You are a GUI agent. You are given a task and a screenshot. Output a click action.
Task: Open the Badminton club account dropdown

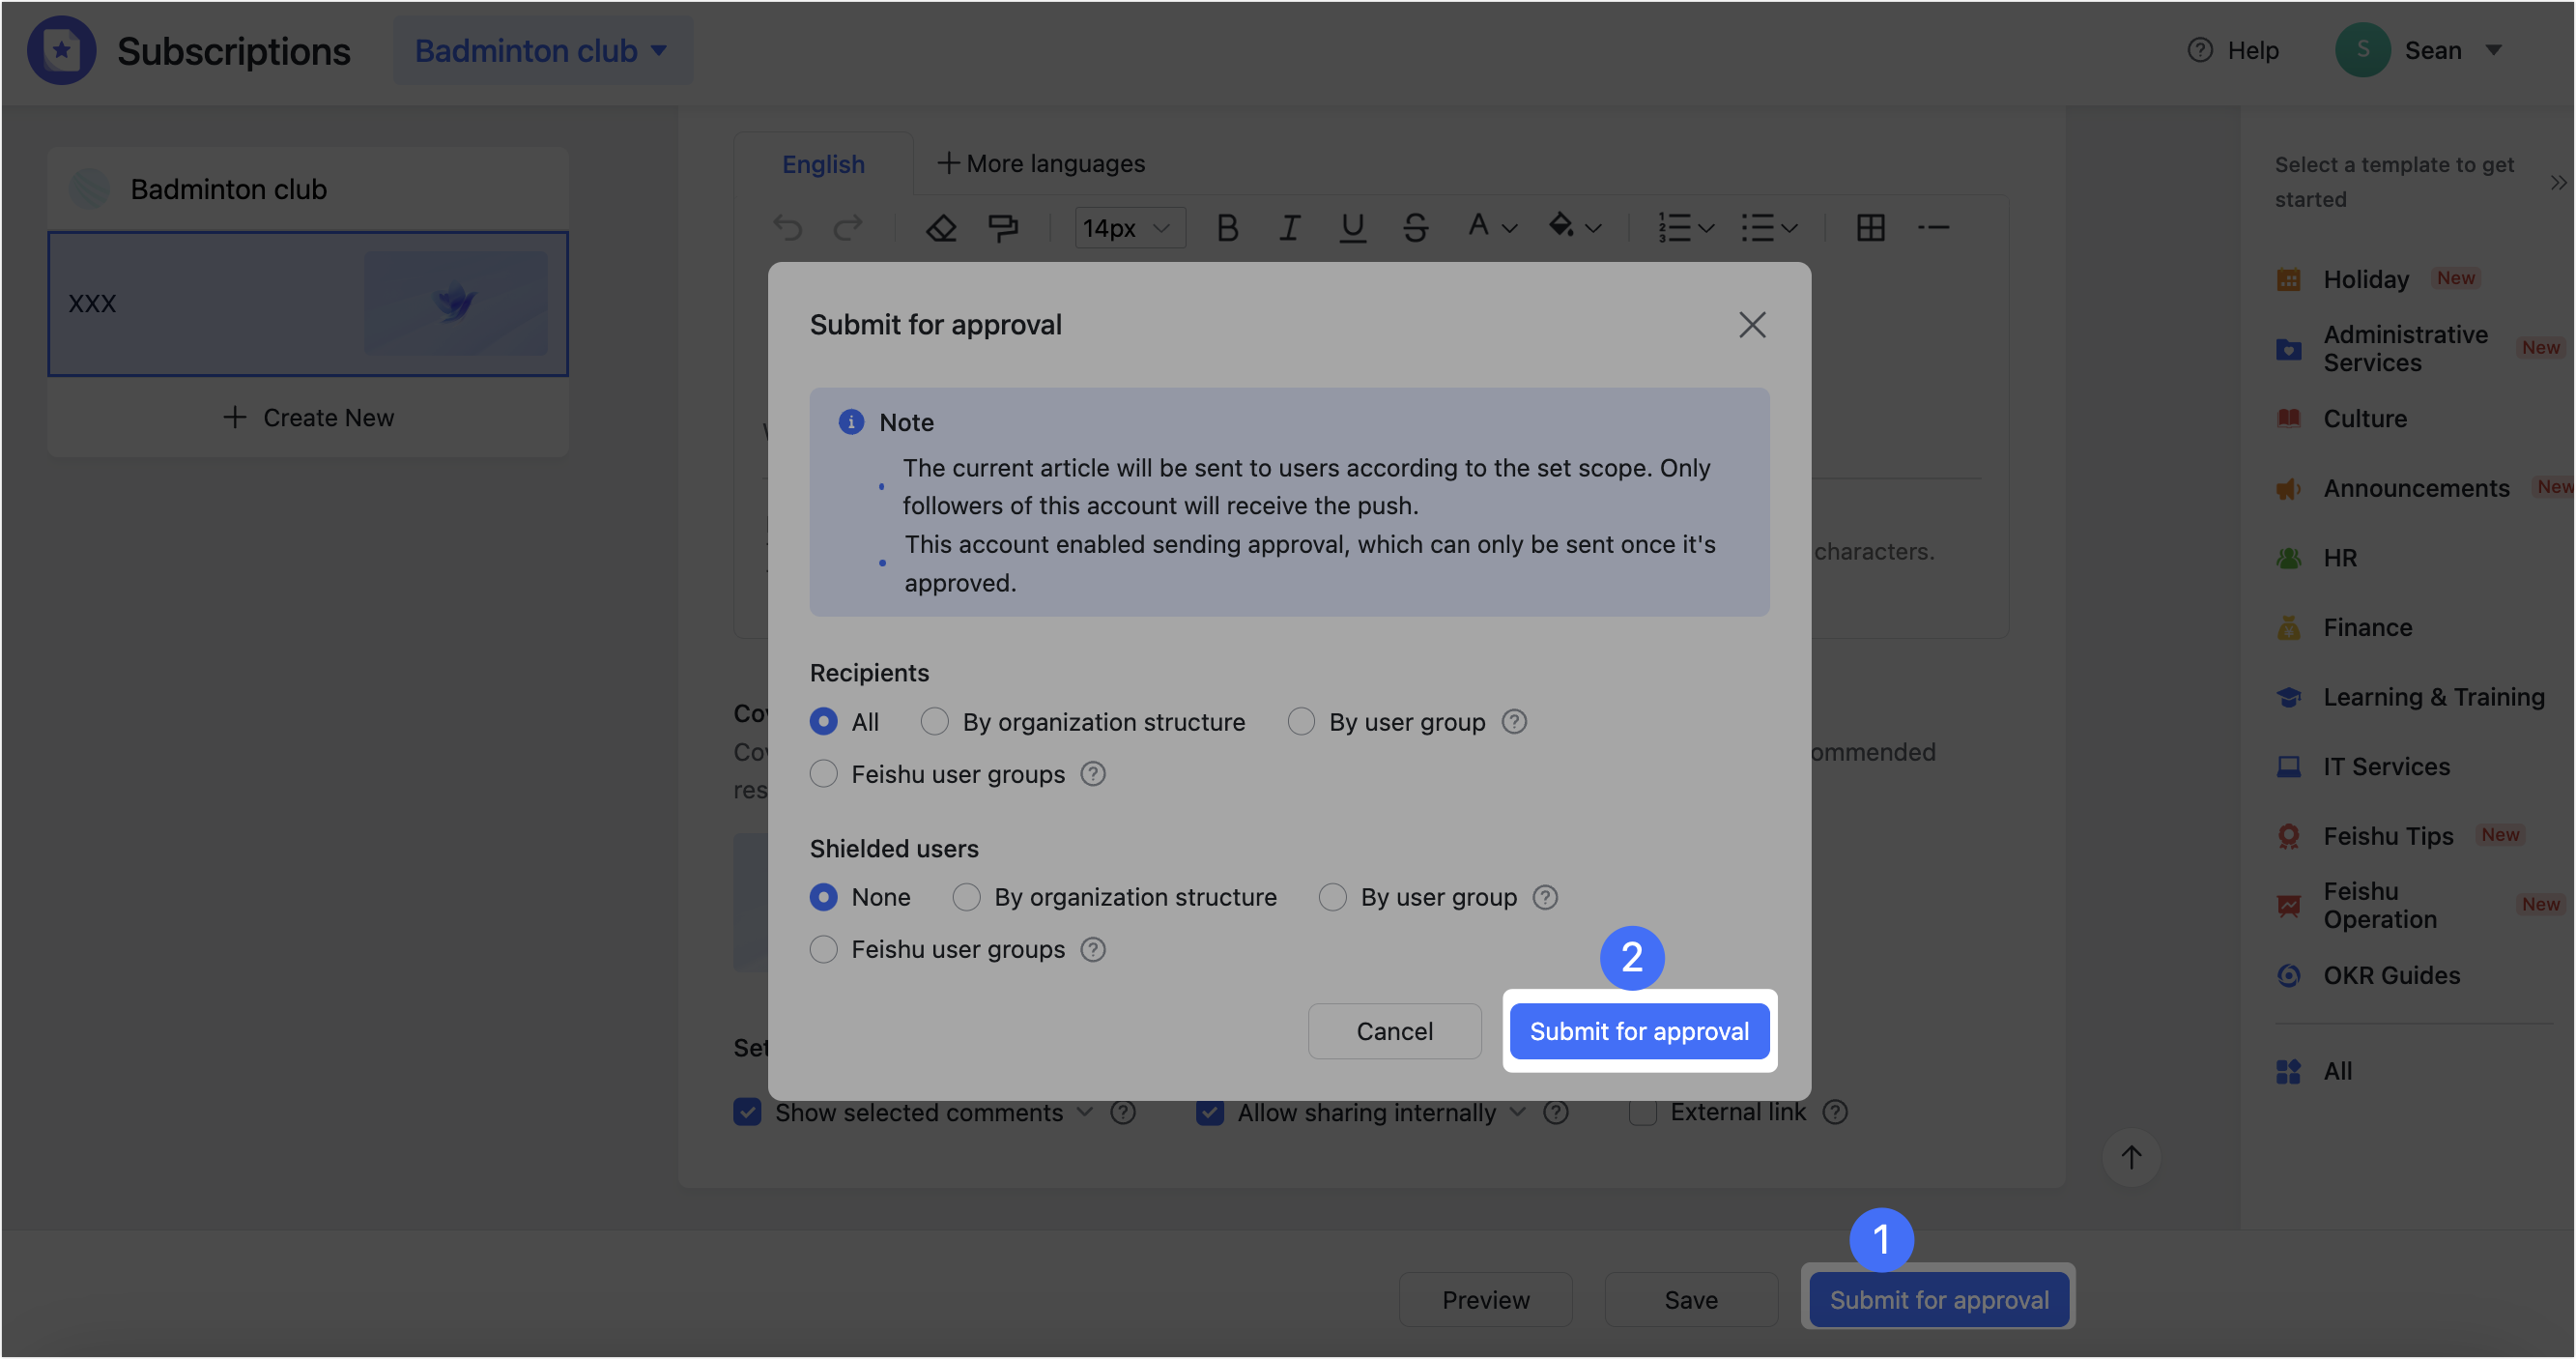[x=541, y=50]
